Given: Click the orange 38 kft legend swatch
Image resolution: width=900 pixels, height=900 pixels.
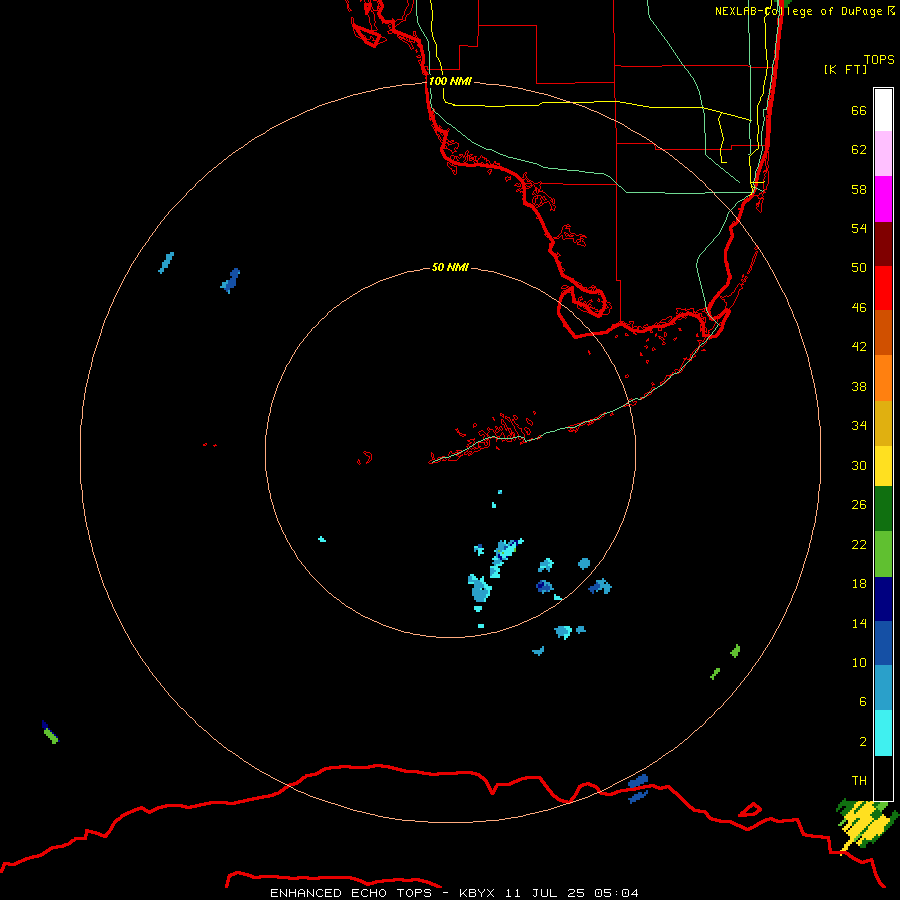Looking at the screenshot, I should point(883,378).
